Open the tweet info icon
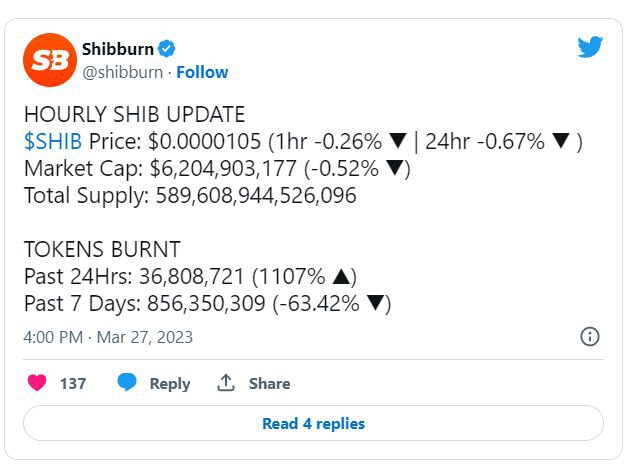The image size is (628, 466). point(590,336)
